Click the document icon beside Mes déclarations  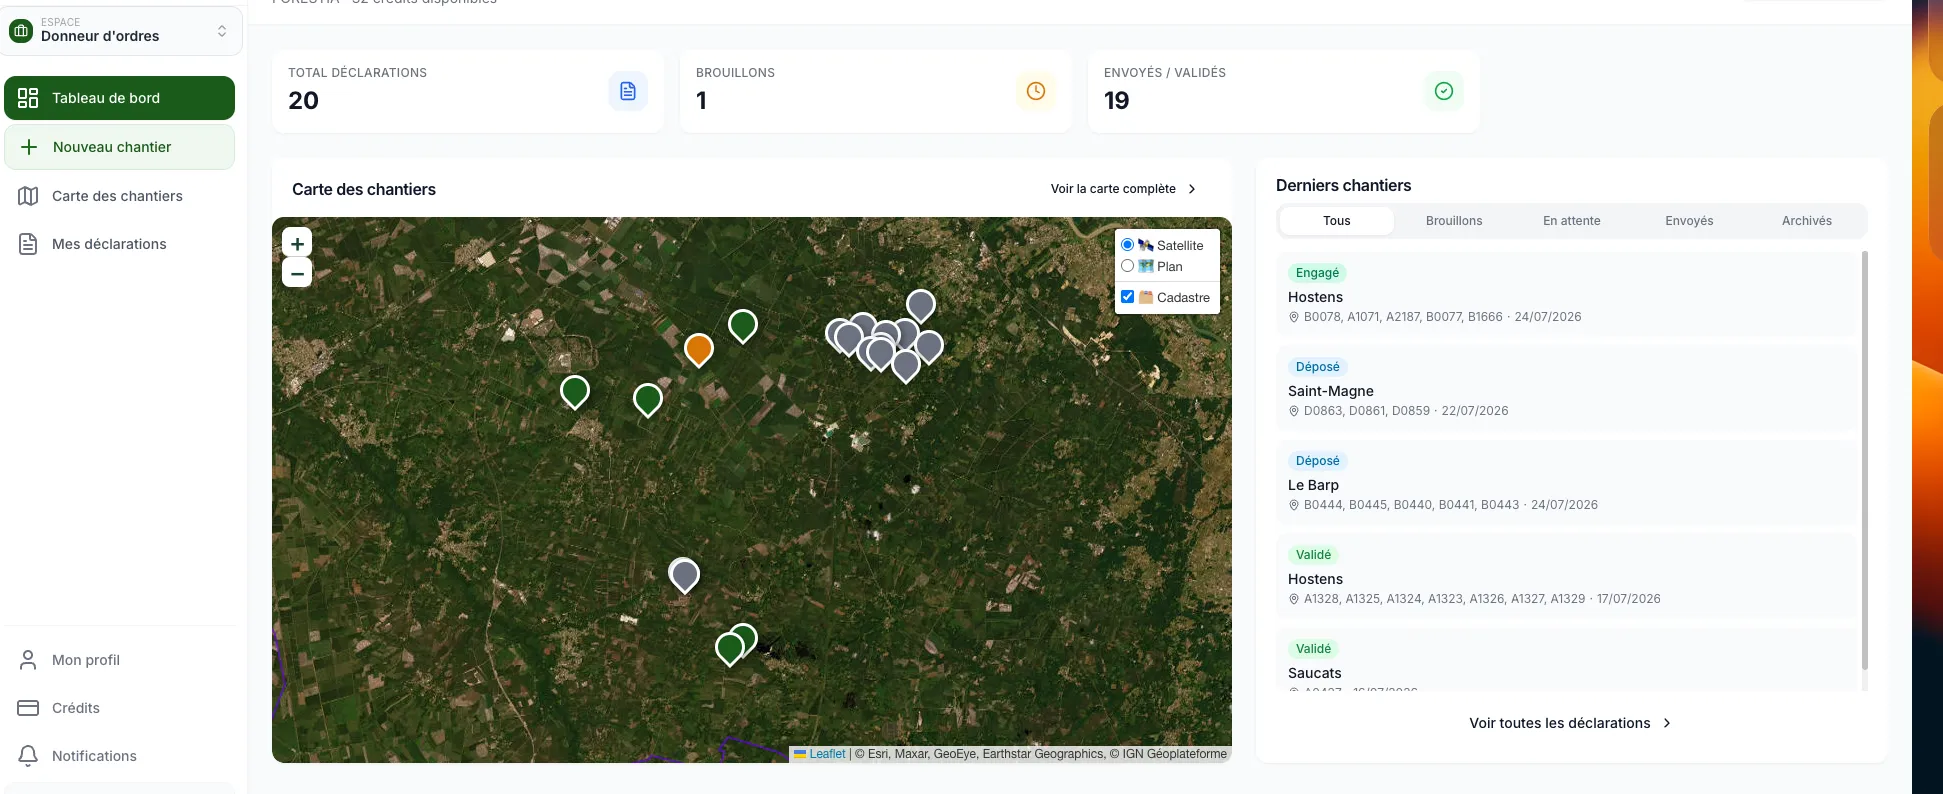coord(28,244)
